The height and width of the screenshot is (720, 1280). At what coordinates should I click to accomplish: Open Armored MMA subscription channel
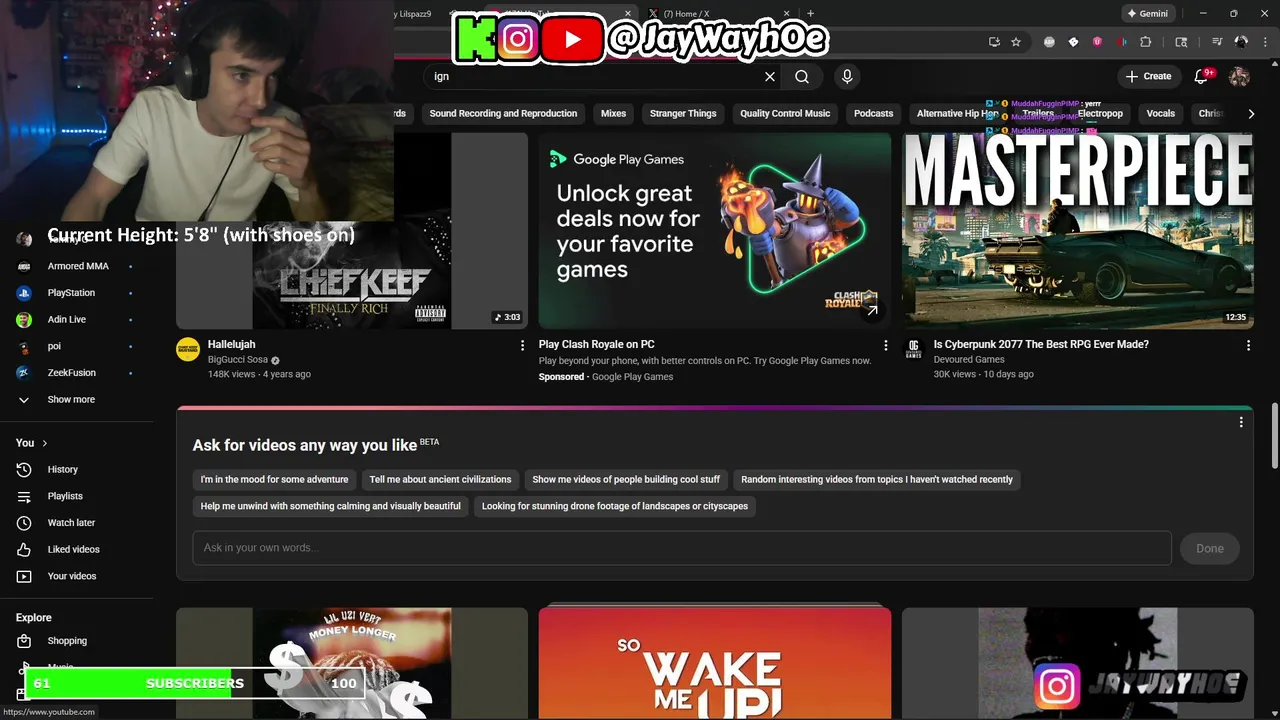[x=77, y=266]
